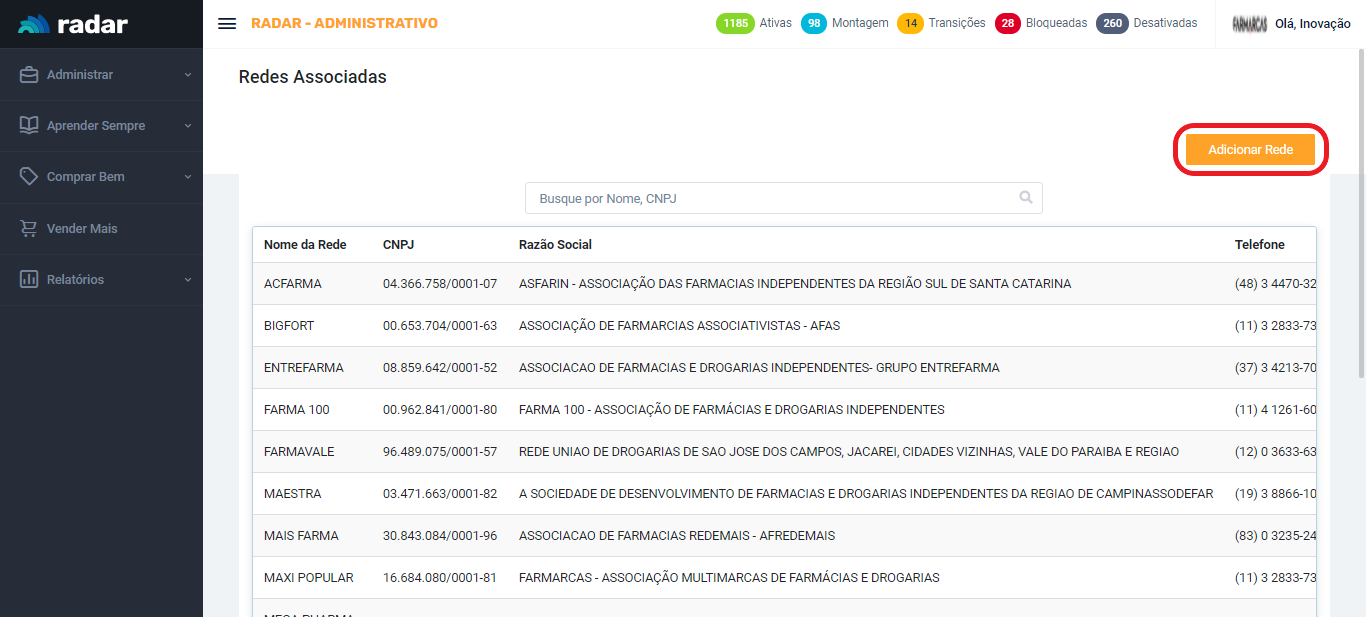Click the Vender Mais cart icon
Image resolution: width=1366 pixels, height=617 pixels.
click(29, 229)
